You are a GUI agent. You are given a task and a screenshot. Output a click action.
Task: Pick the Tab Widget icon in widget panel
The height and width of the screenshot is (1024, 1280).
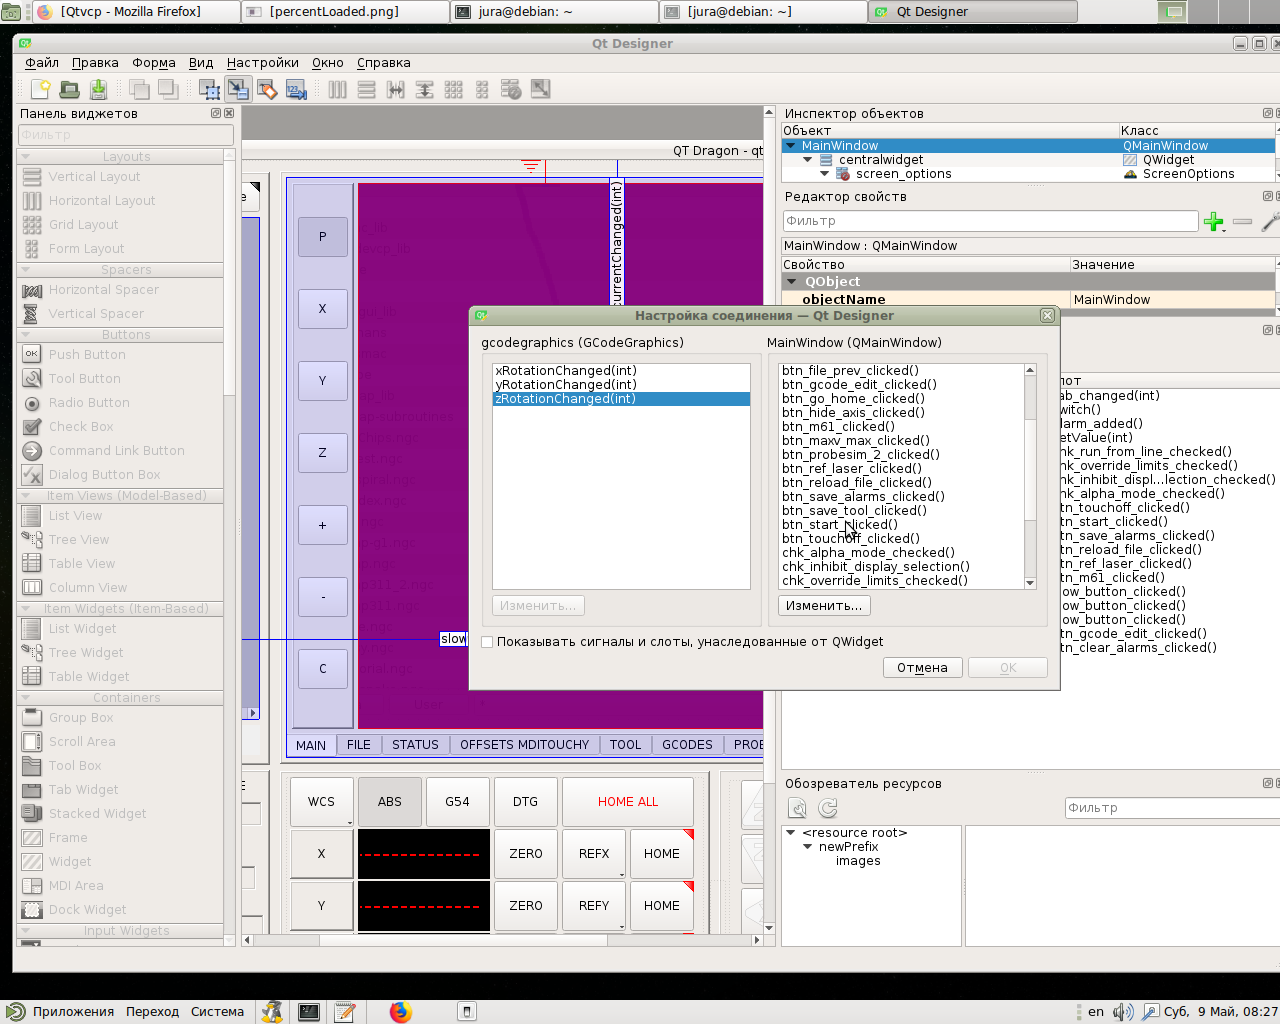pos(32,789)
